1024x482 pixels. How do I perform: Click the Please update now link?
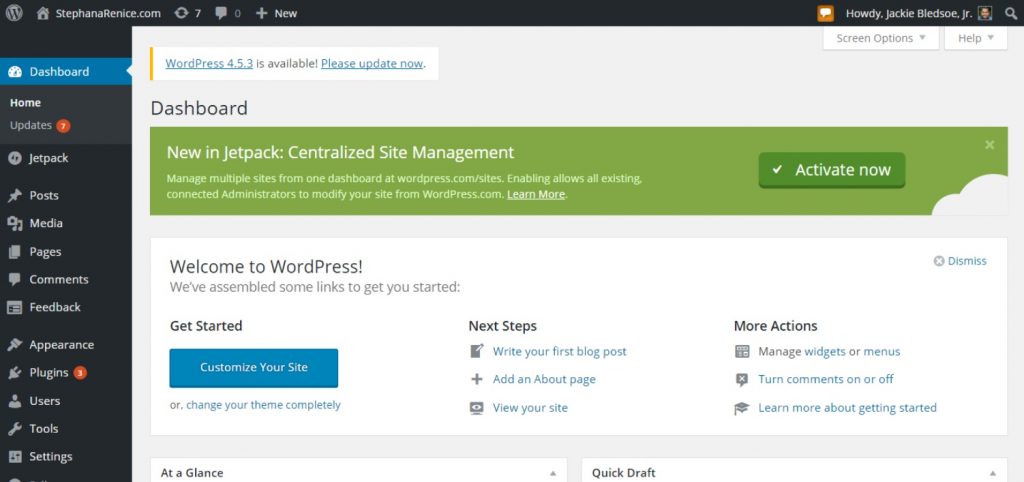(372, 63)
